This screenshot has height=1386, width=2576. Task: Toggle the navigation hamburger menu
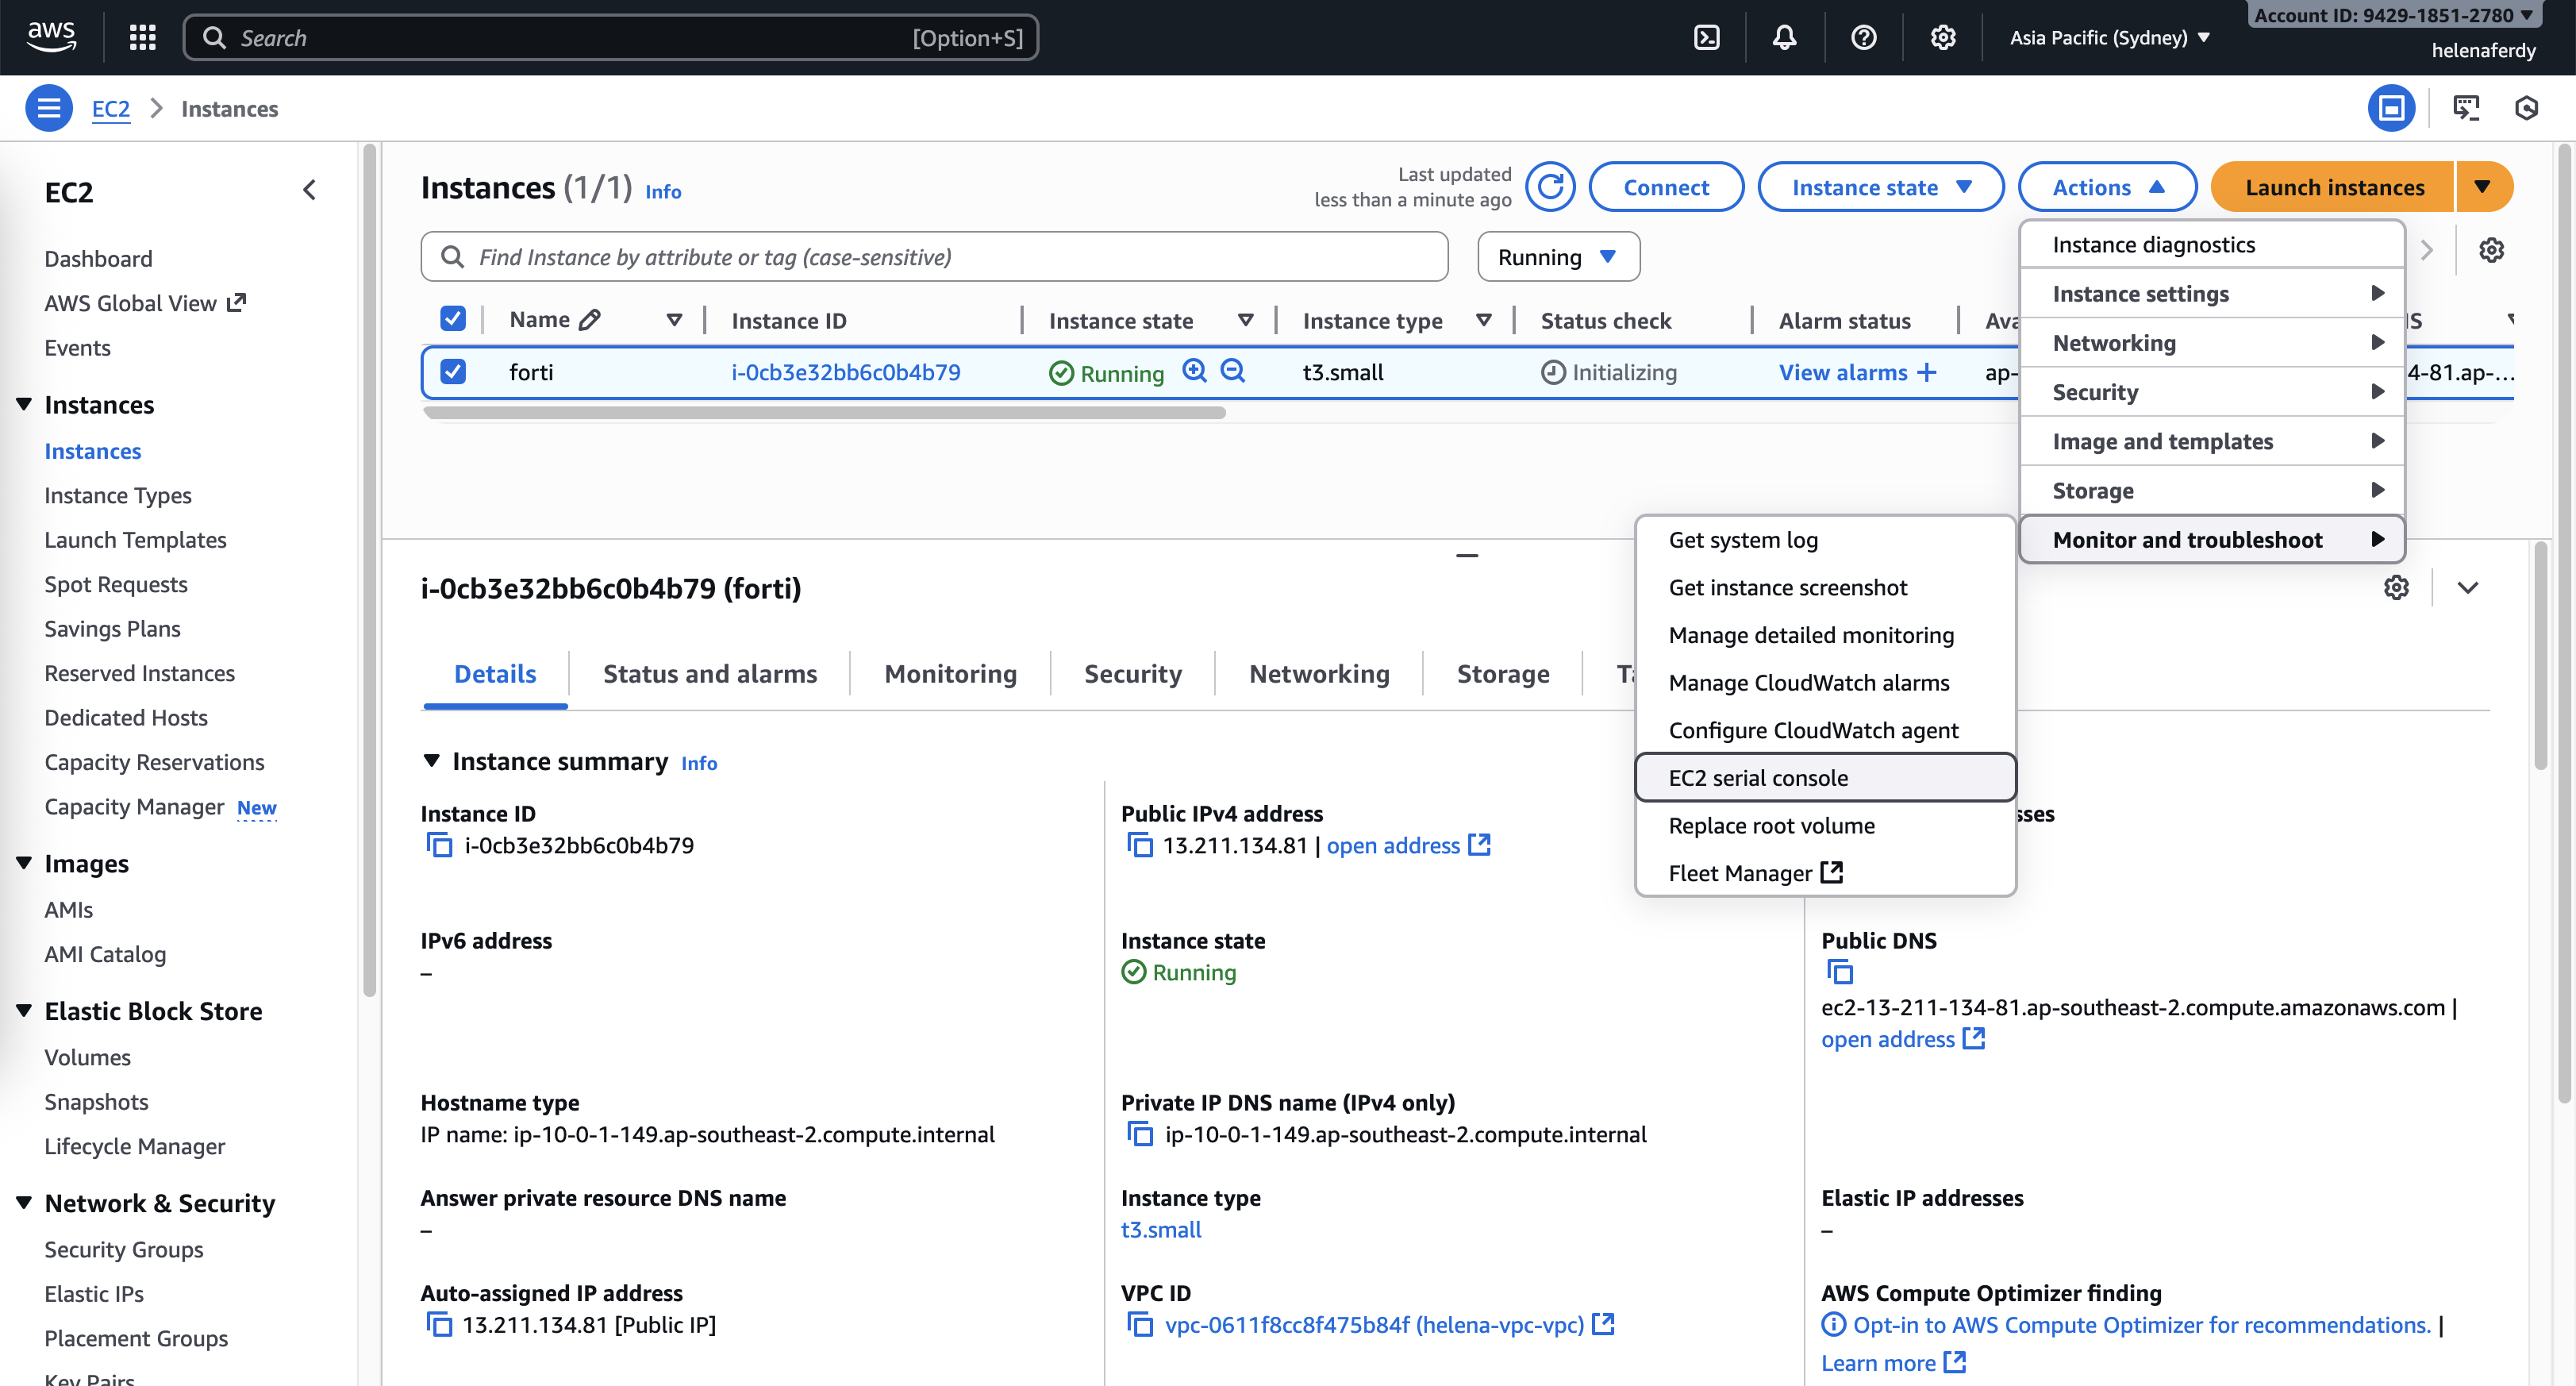click(x=48, y=108)
